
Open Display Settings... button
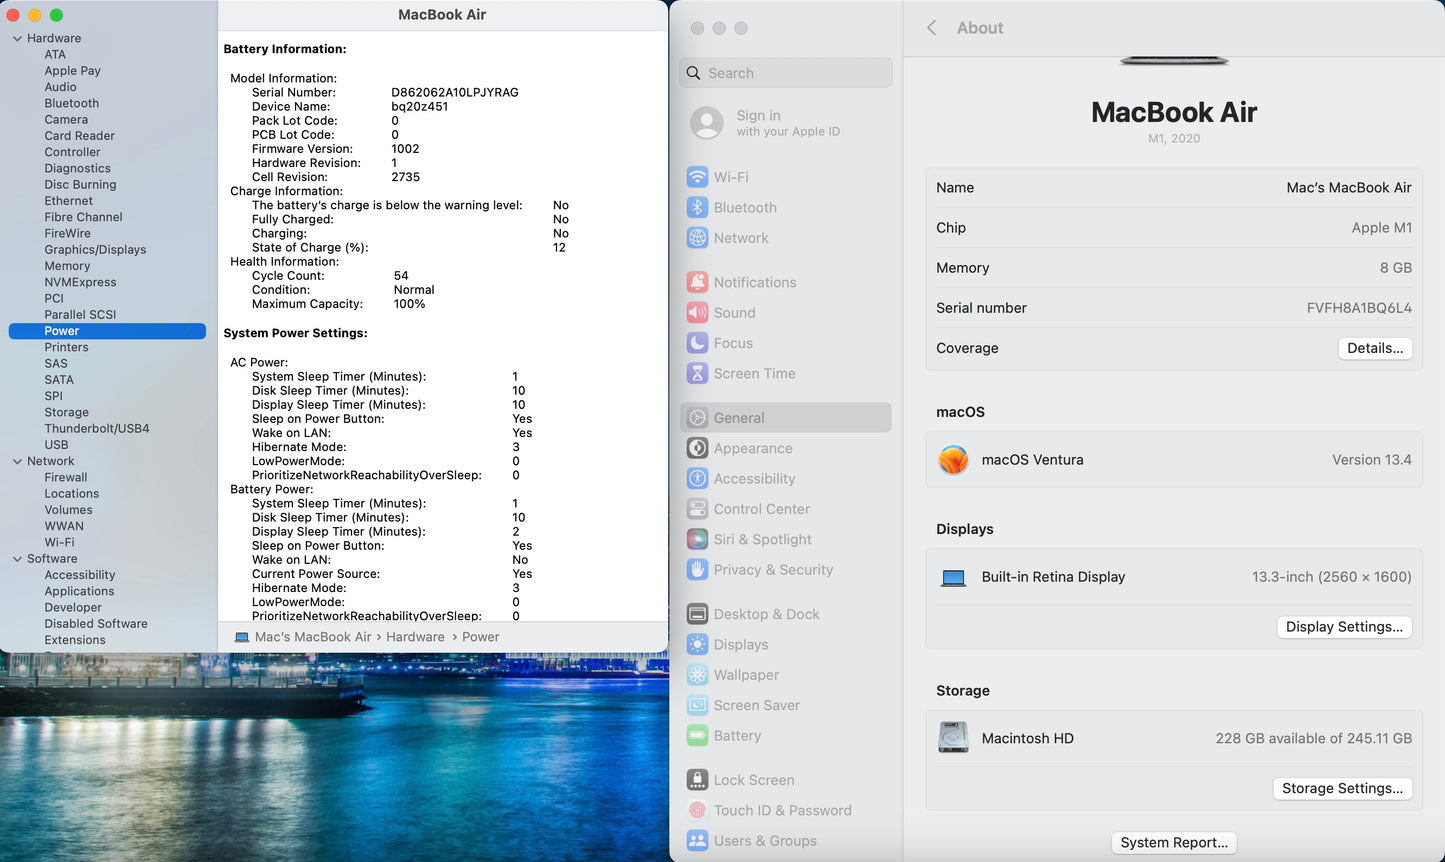click(1344, 627)
